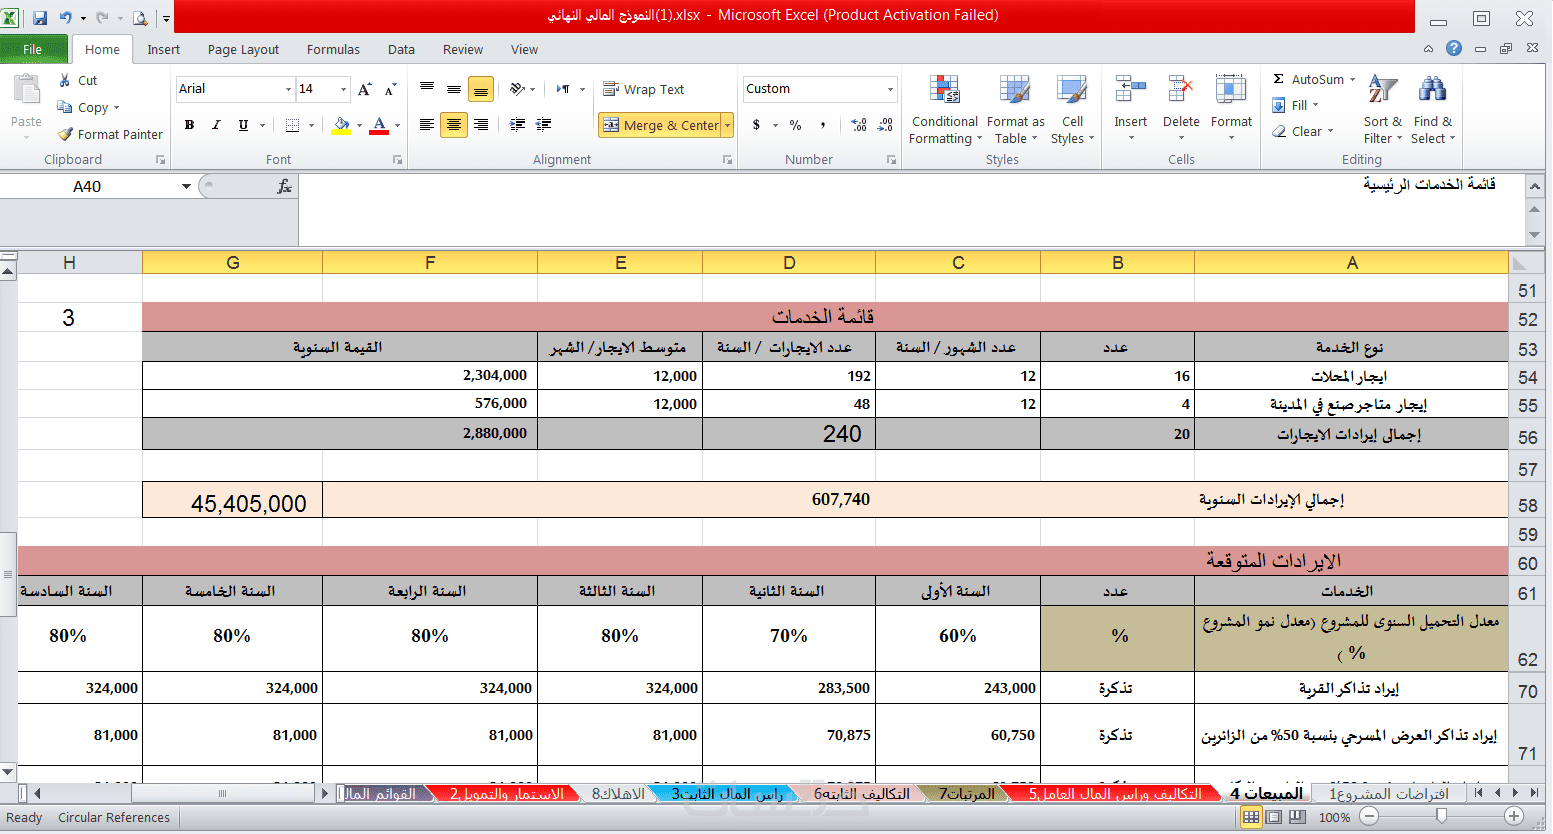Open the Page Layout ribbon tab
The height and width of the screenshot is (834, 1553).
pos(243,49)
